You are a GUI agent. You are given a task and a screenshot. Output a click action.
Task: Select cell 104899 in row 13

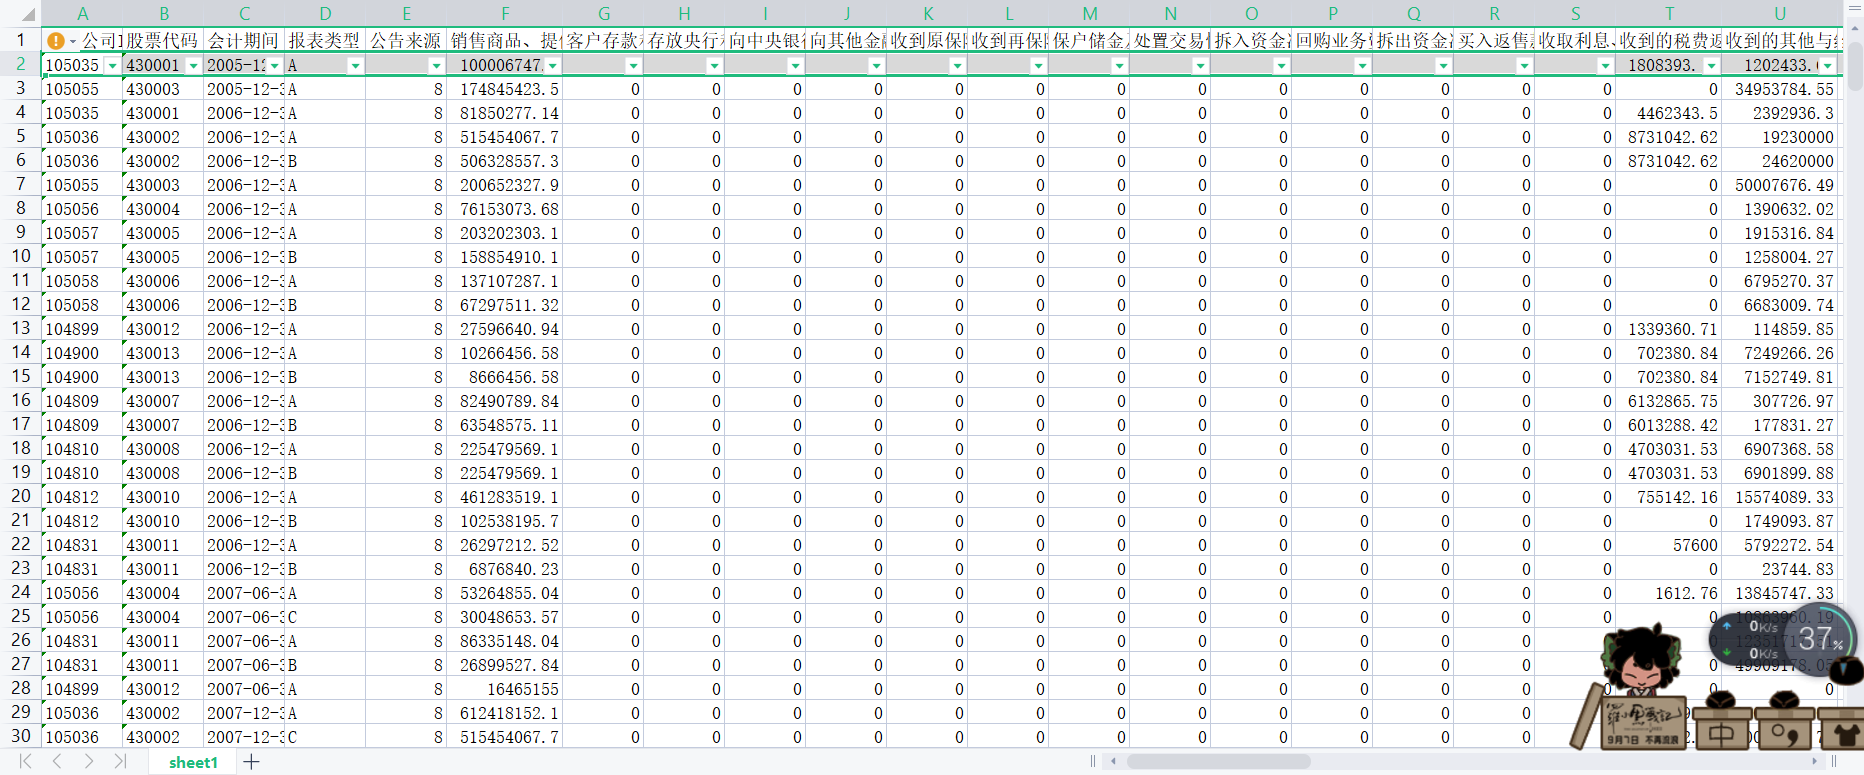click(82, 329)
